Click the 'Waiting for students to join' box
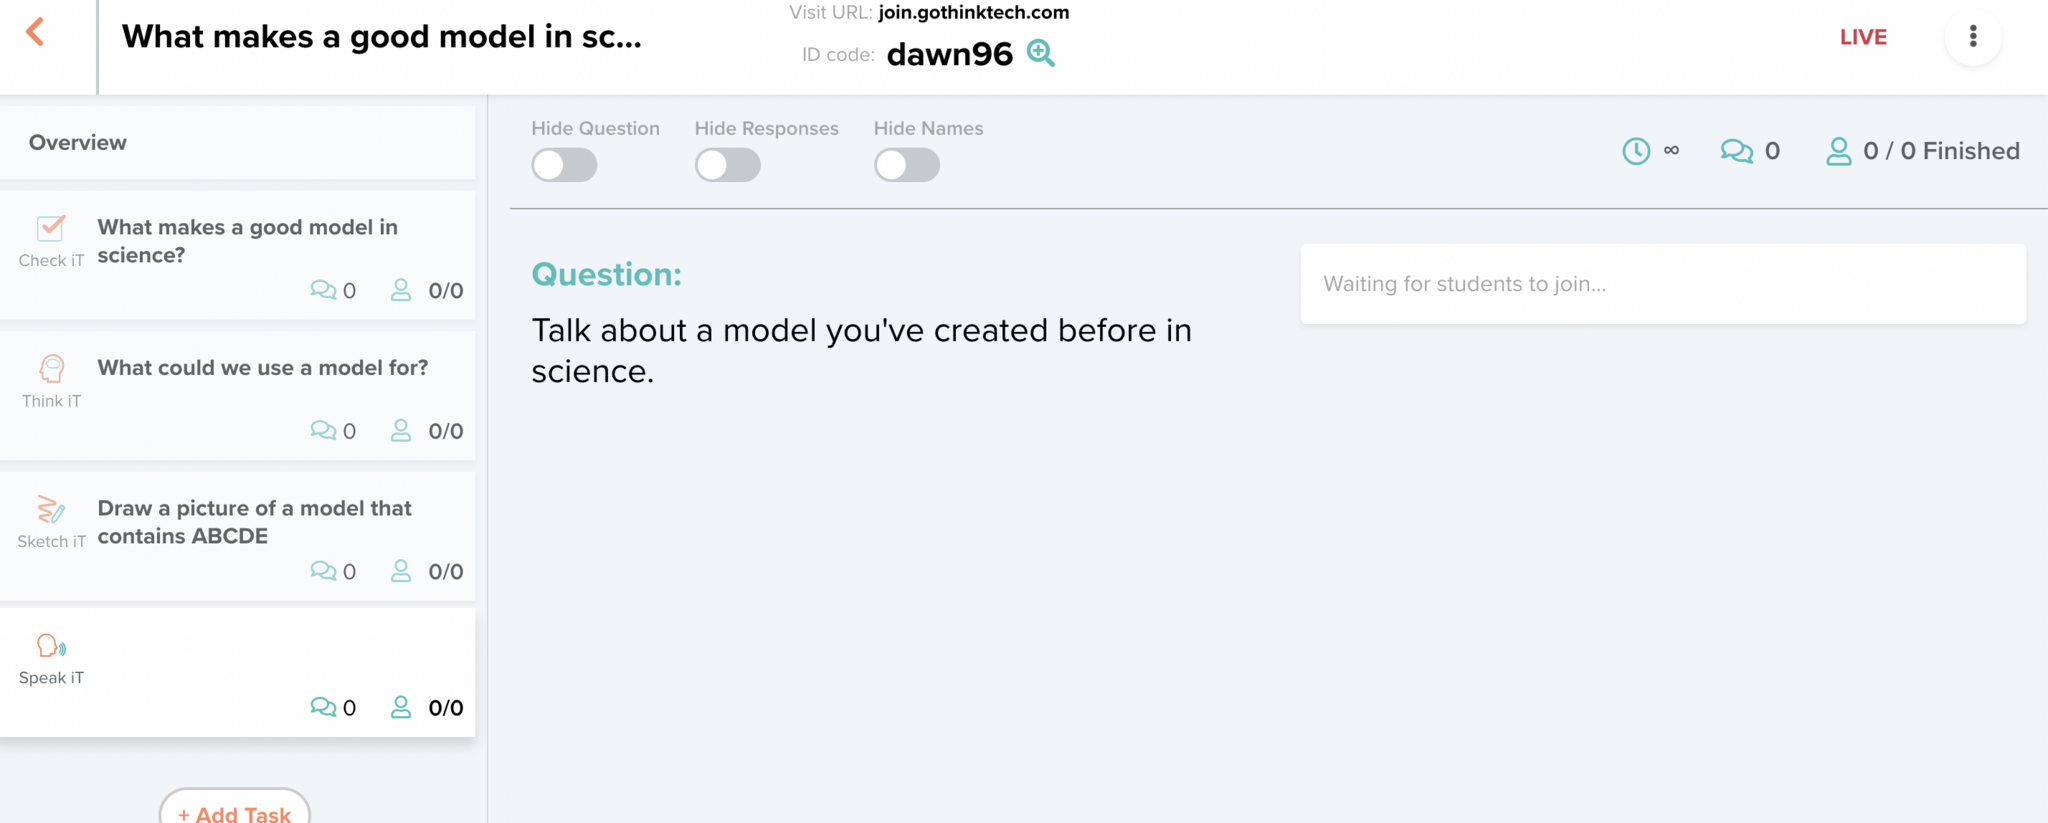The height and width of the screenshot is (823, 2048). click(1662, 284)
